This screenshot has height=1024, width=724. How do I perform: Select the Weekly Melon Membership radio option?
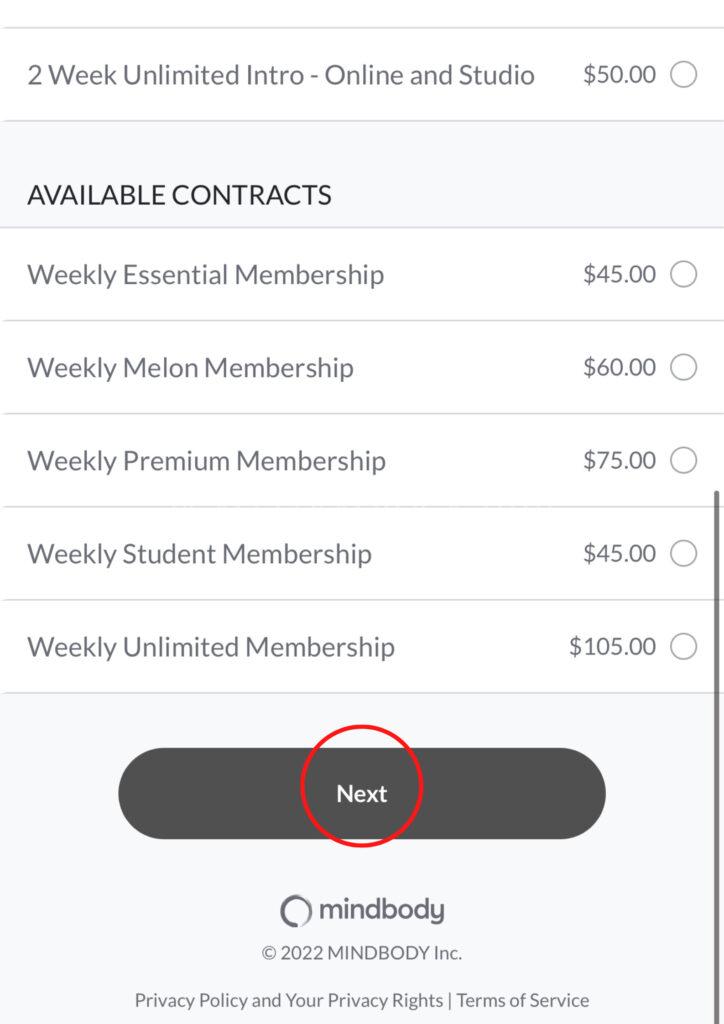684,368
